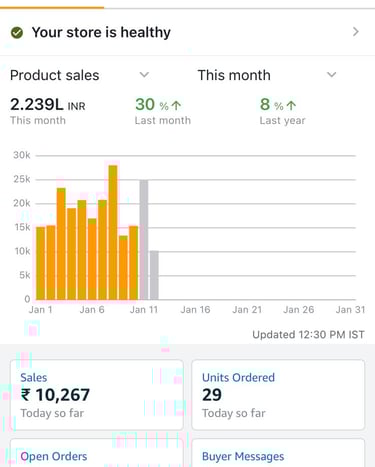Screen dimensions: 375x467
Task: Select the tall gray bar at Jan 11
Action: pyautogui.click(x=144, y=240)
